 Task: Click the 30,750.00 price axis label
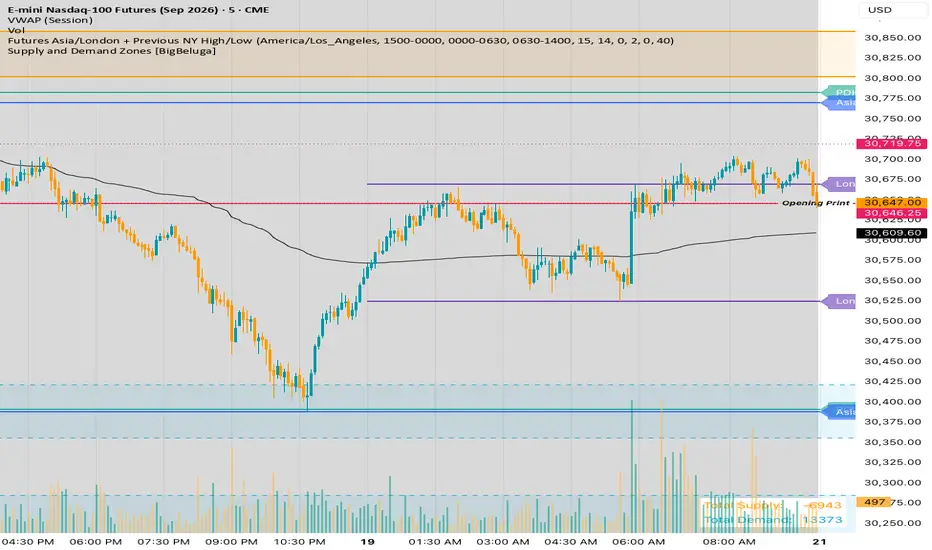pyautogui.click(x=892, y=118)
